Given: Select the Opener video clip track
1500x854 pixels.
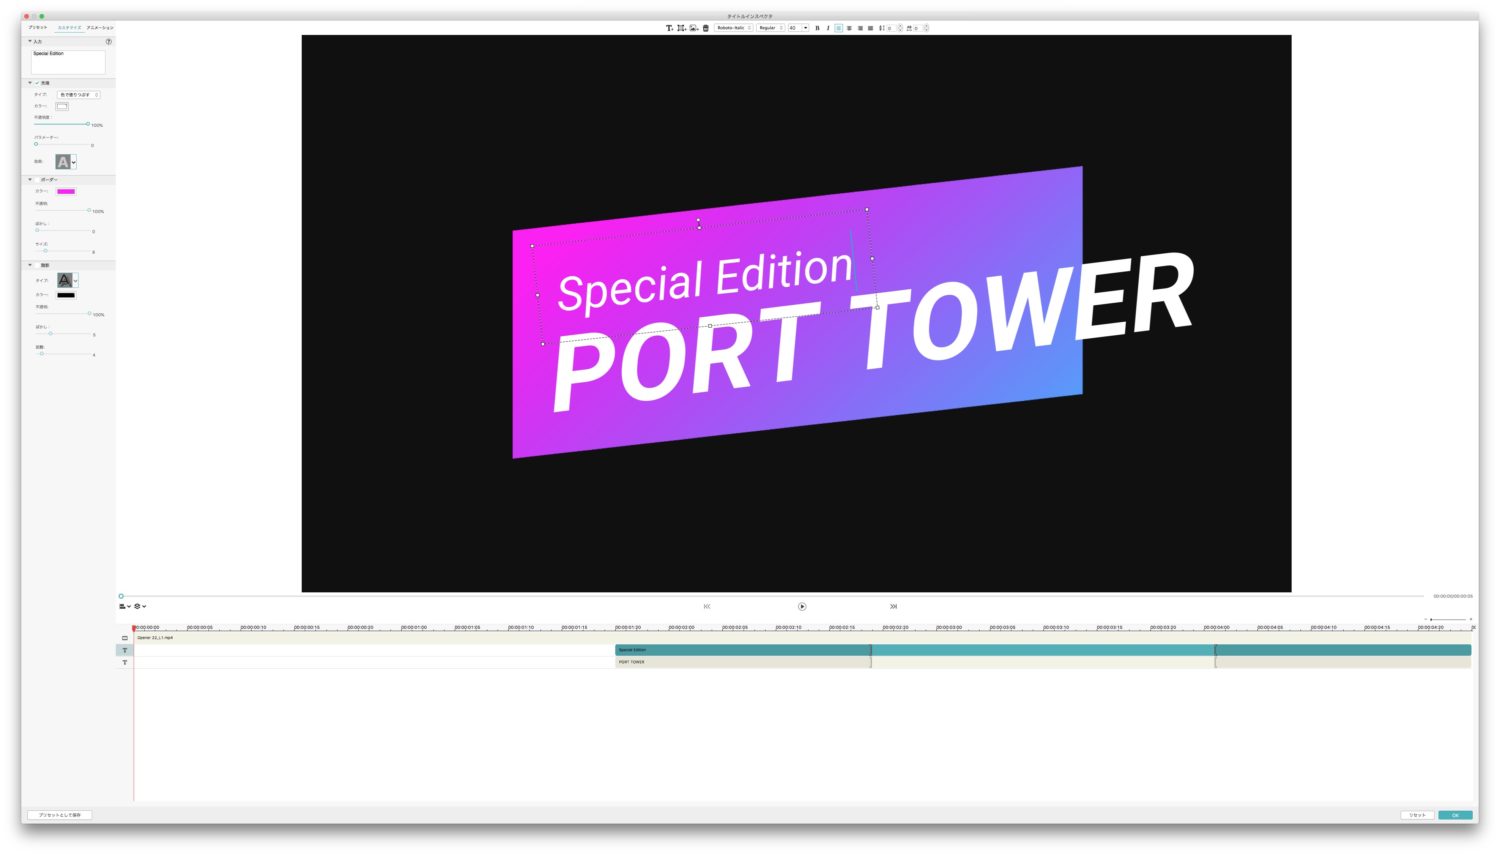Looking at the screenshot, I should point(803,638).
